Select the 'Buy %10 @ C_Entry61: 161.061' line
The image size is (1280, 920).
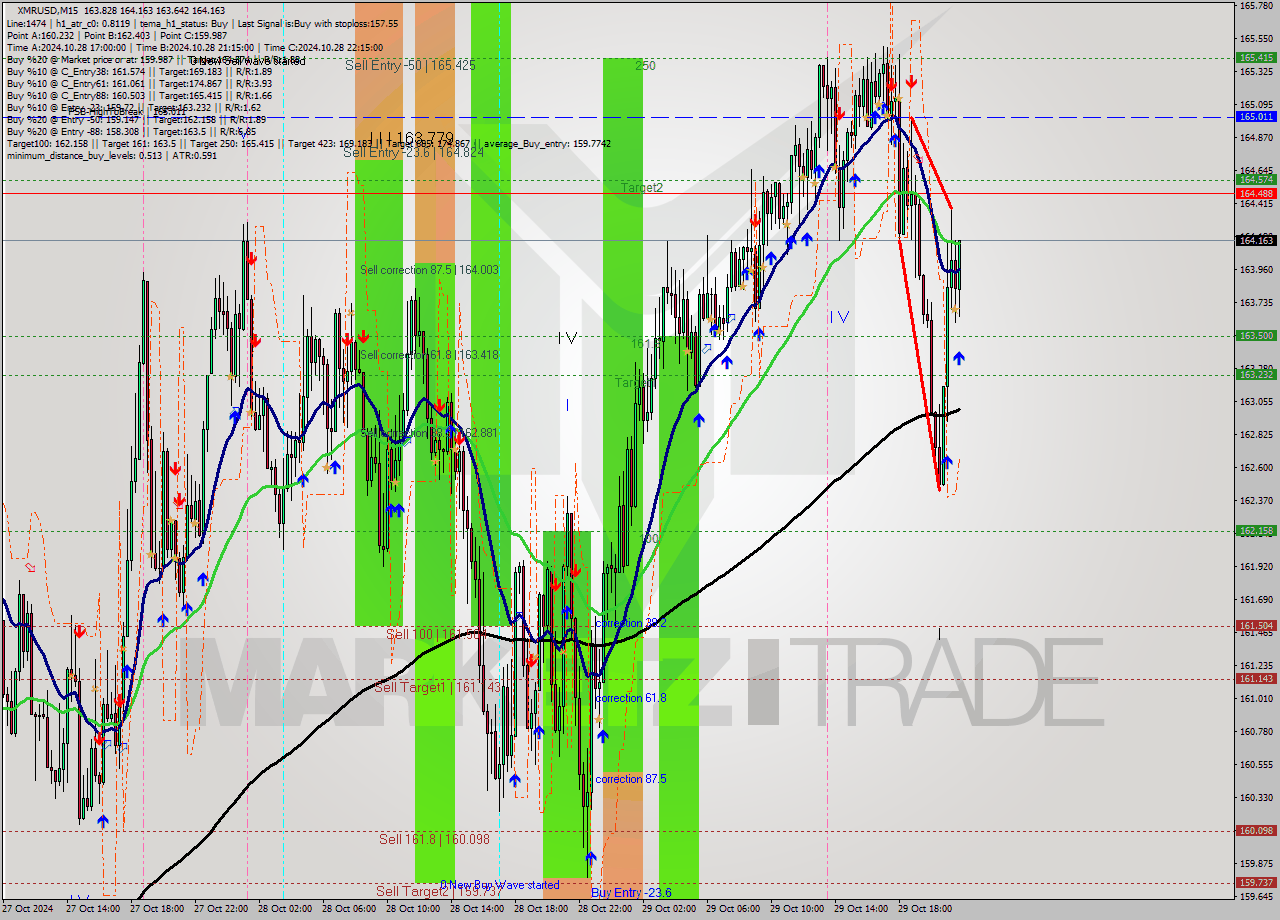(x=139, y=84)
